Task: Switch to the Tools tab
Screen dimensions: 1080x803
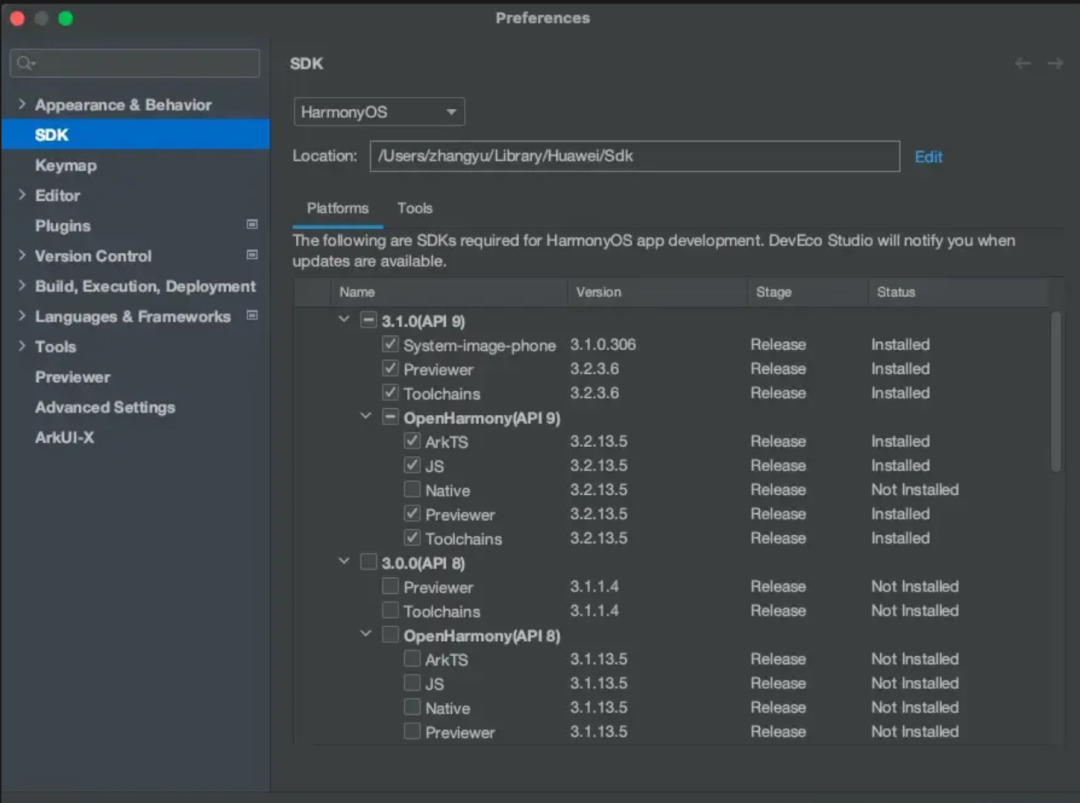Action: 414,208
